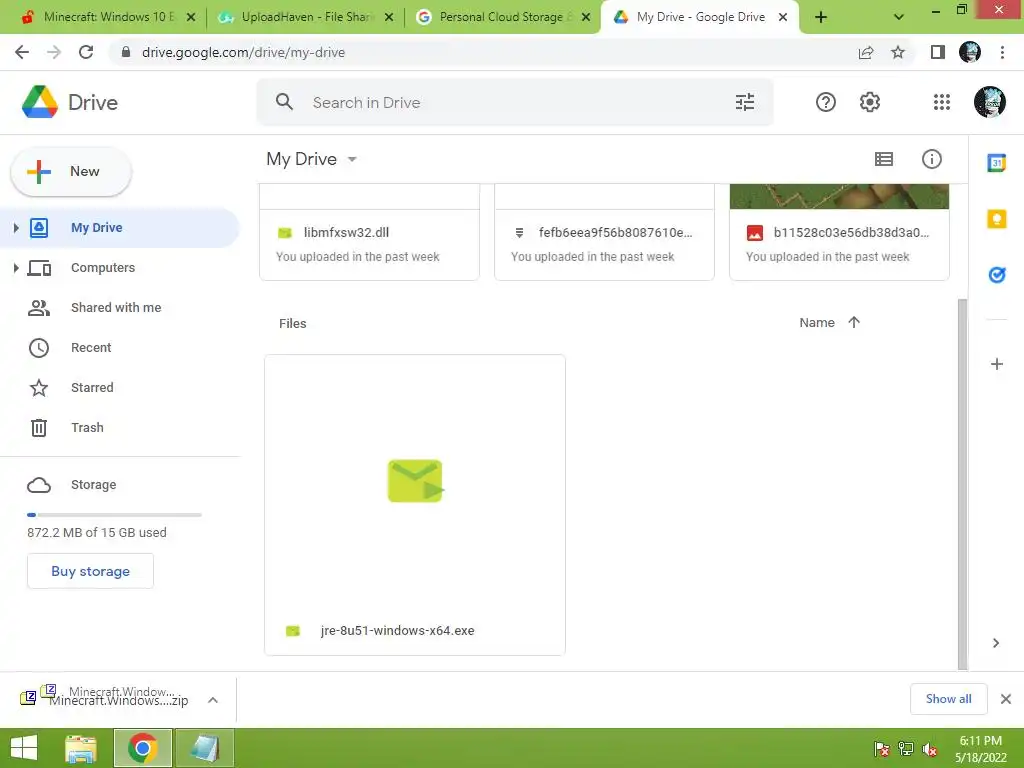The height and width of the screenshot is (768, 1024).
Task: Click Buy storage button
Action: 90,571
